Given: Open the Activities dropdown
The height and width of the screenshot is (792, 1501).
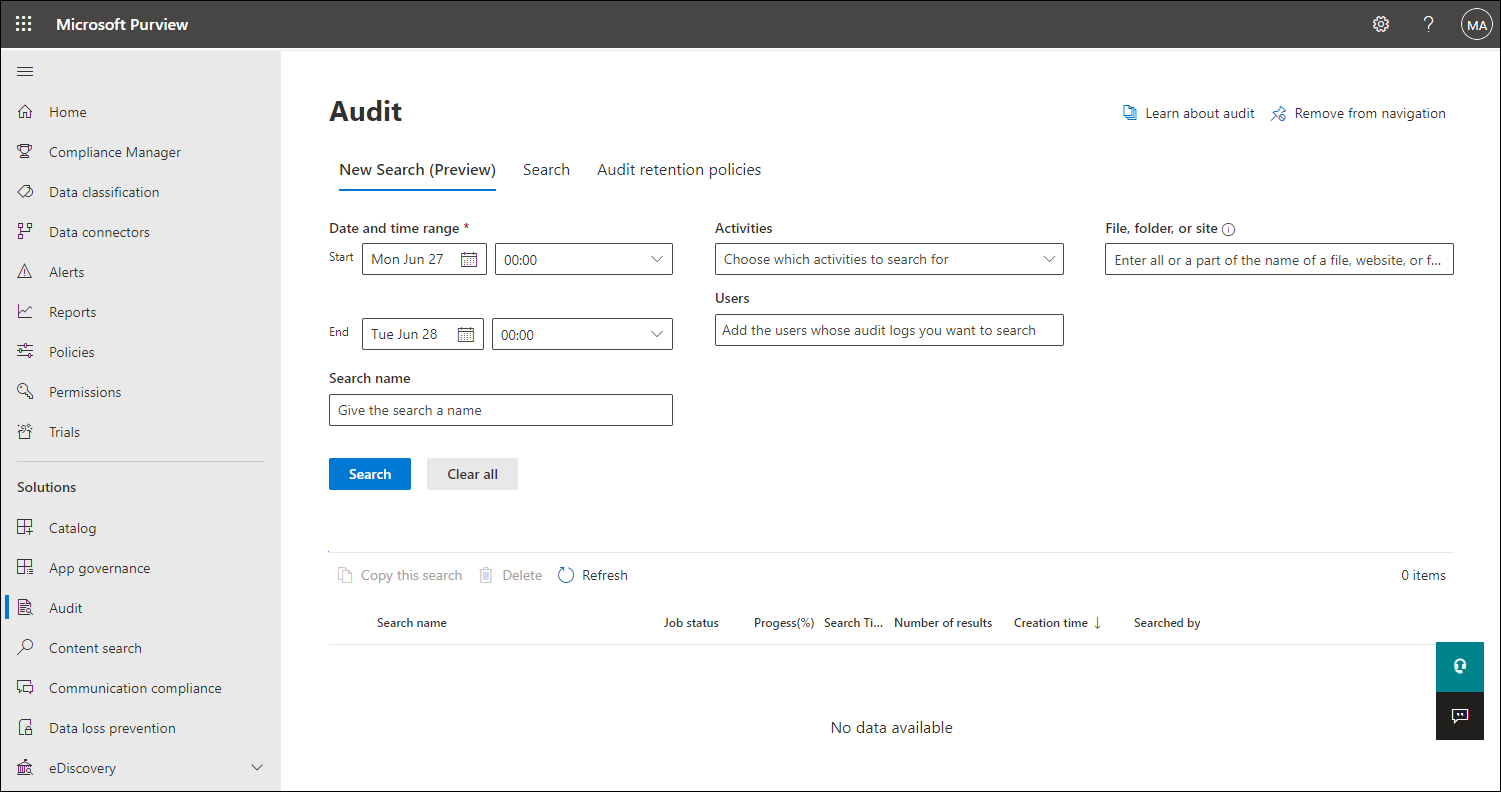Looking at the screenshot, I should tap(888, 259).
